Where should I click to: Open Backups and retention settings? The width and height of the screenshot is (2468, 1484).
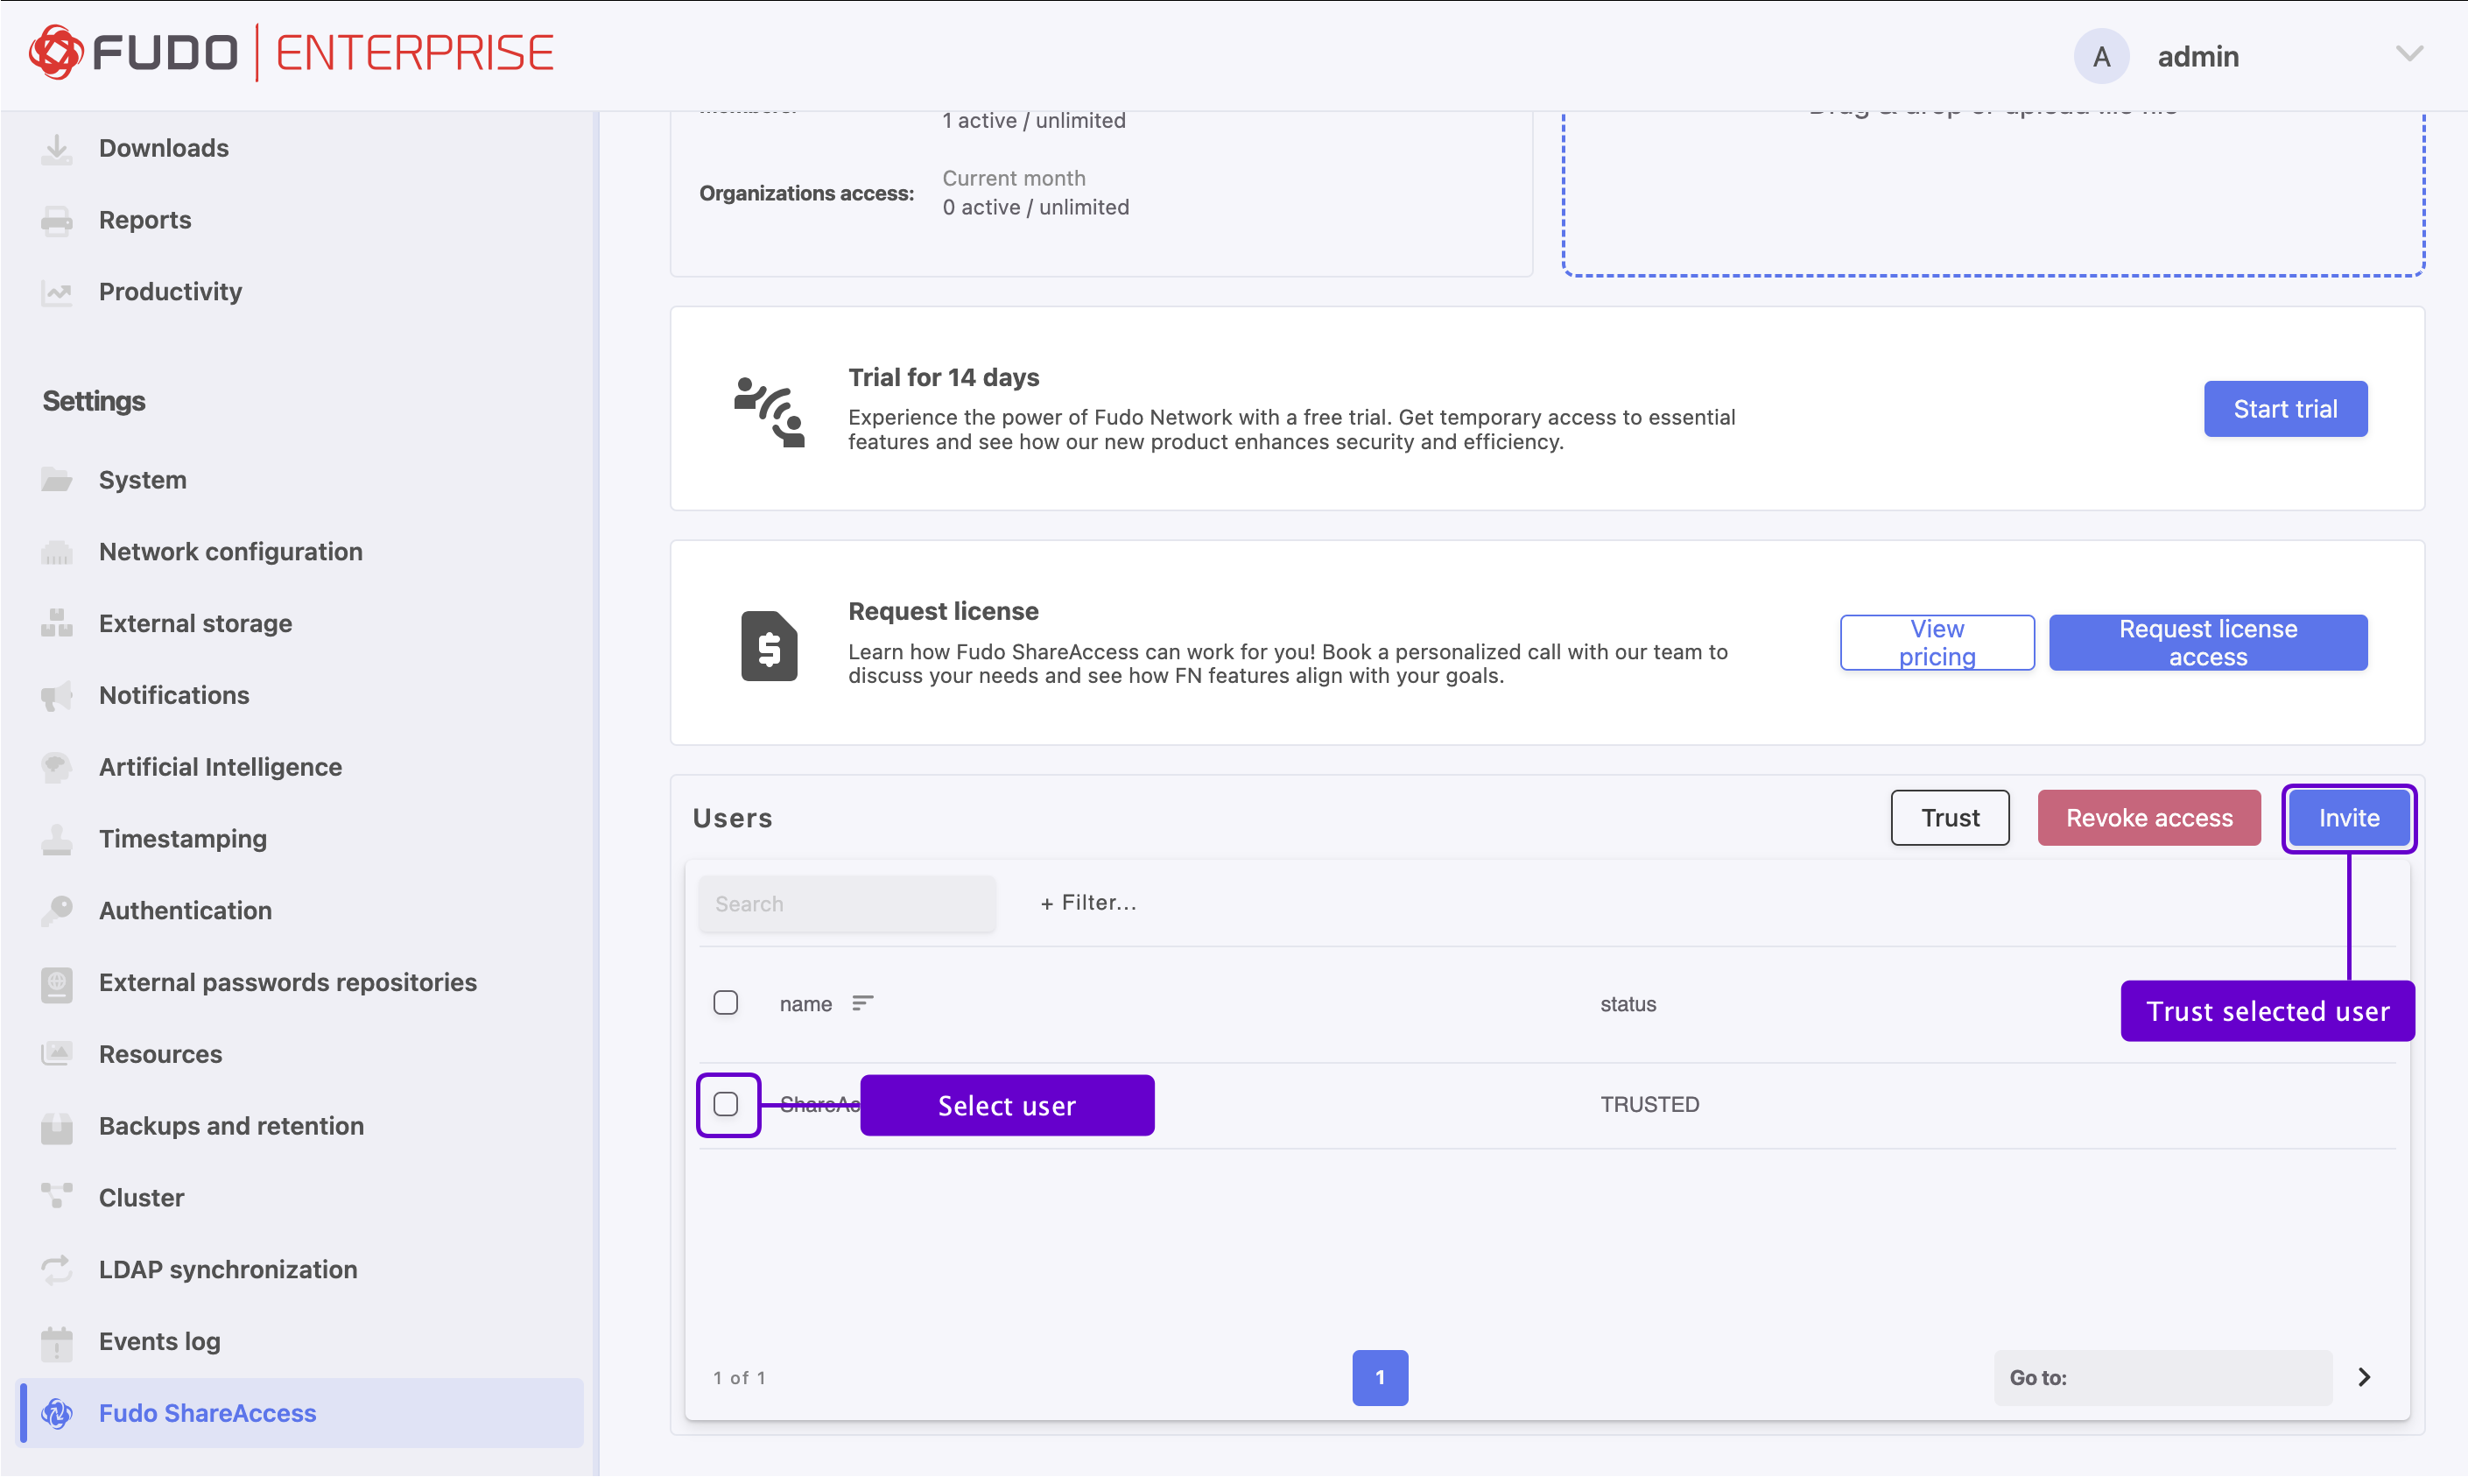coord(231,1127)
